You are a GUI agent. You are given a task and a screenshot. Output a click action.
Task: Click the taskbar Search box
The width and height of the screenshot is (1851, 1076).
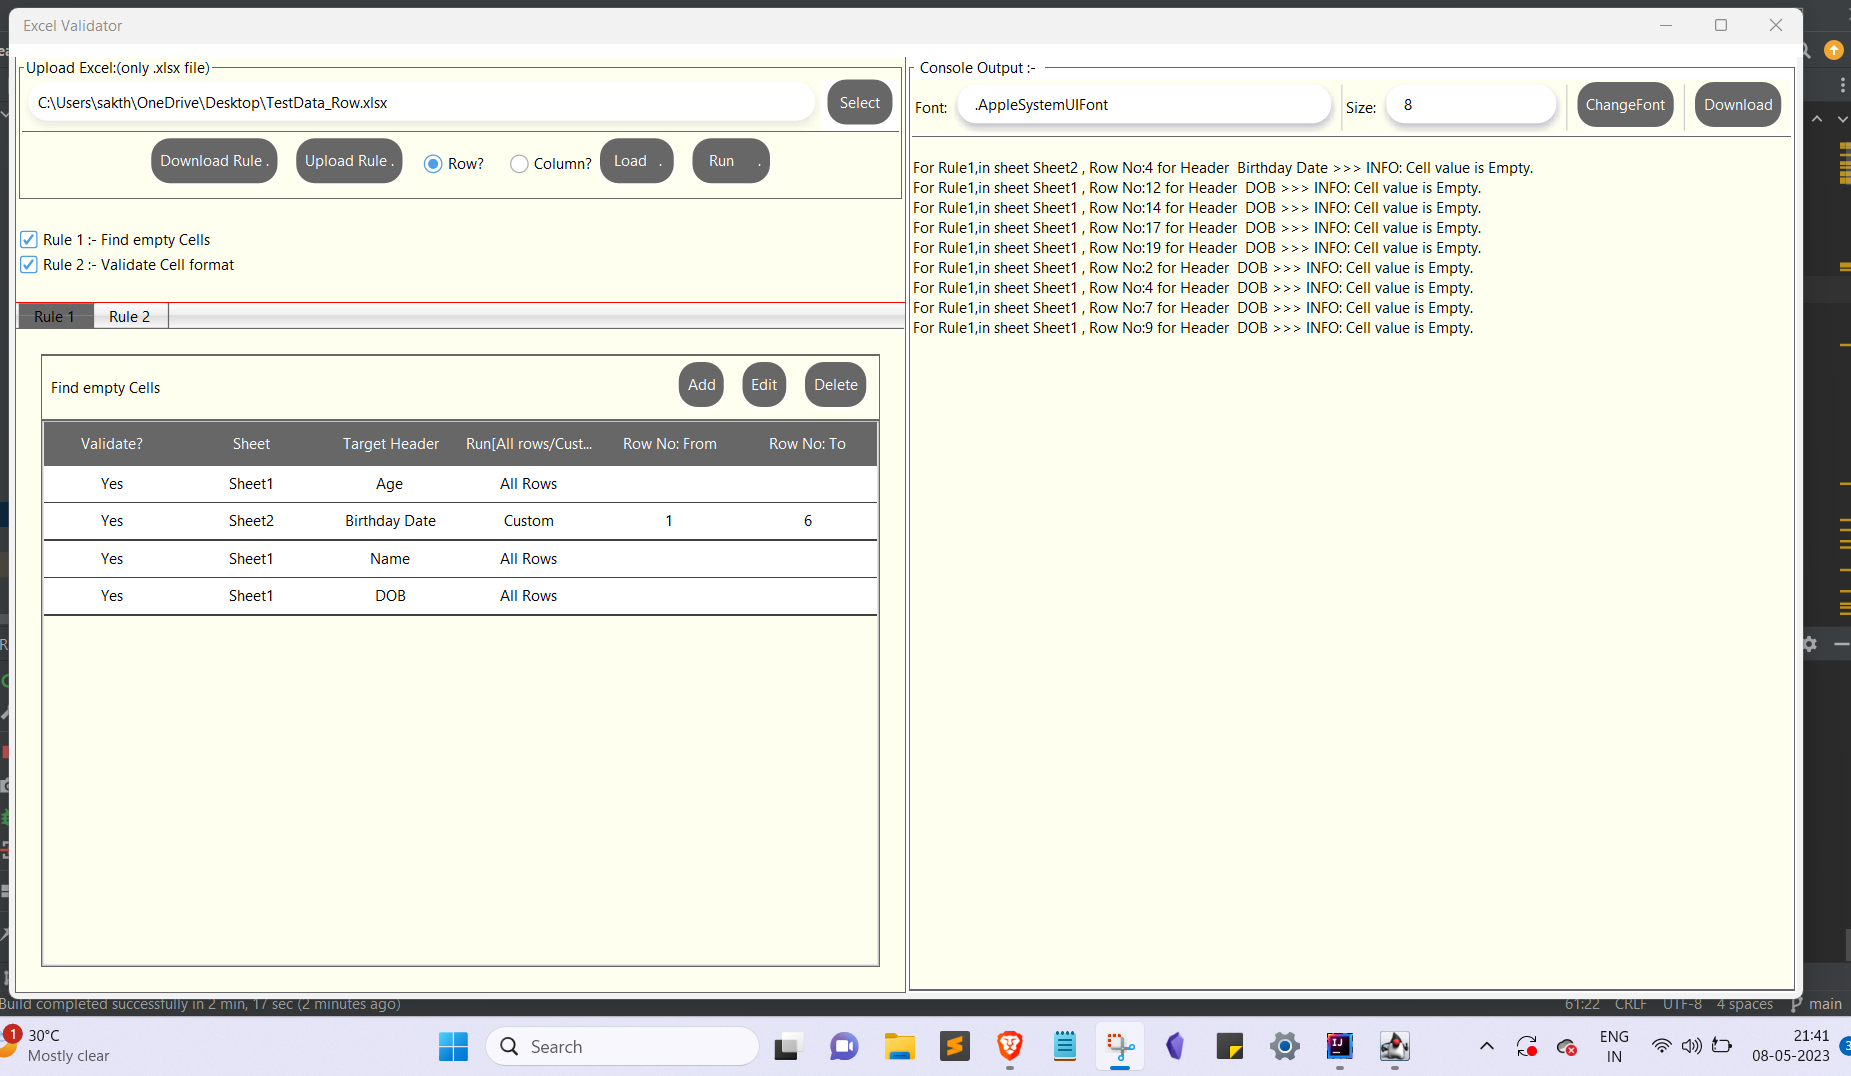tap(622, 1047)
